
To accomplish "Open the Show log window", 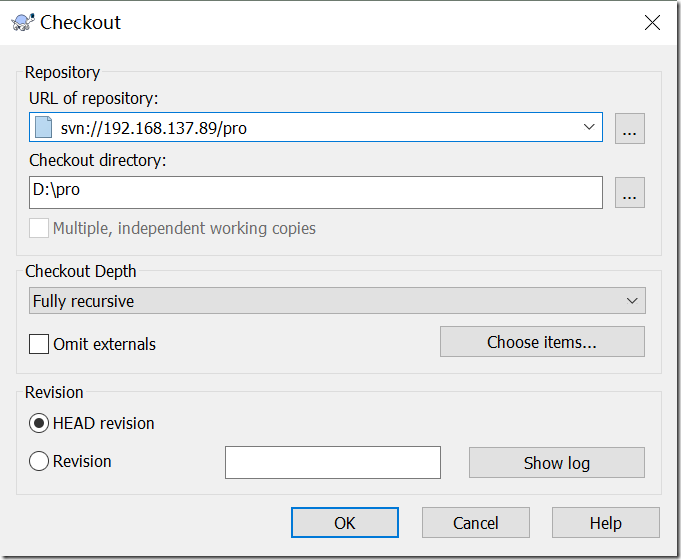I will (556, 463).
